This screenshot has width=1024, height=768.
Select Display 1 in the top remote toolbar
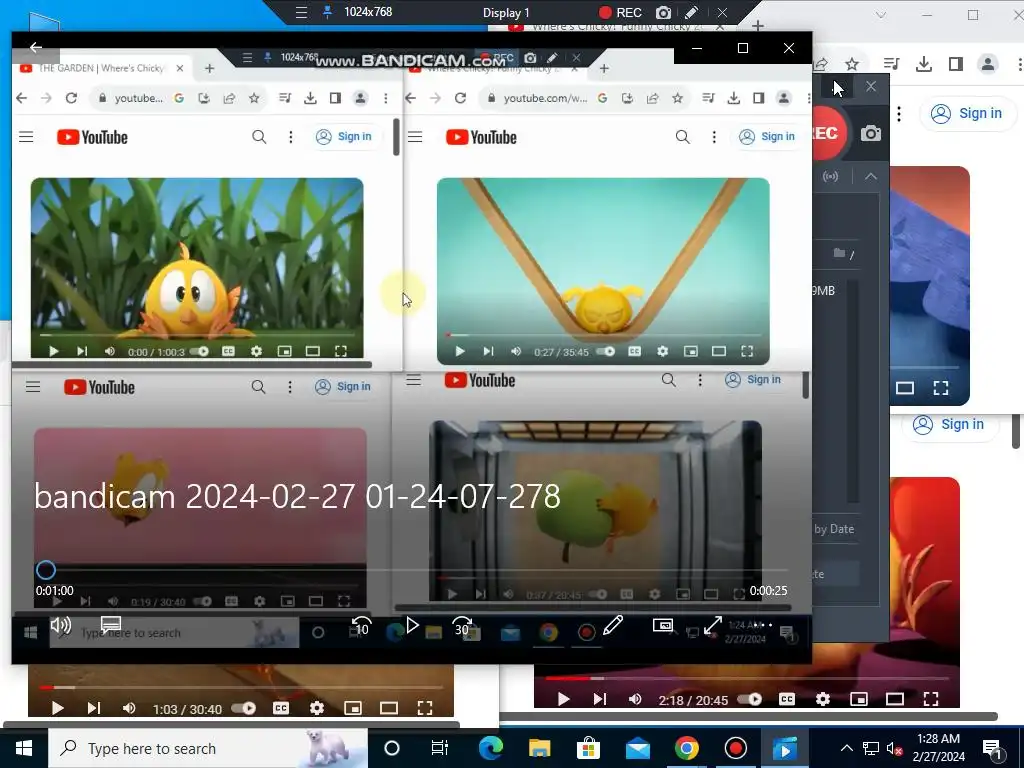pos(506,12)
